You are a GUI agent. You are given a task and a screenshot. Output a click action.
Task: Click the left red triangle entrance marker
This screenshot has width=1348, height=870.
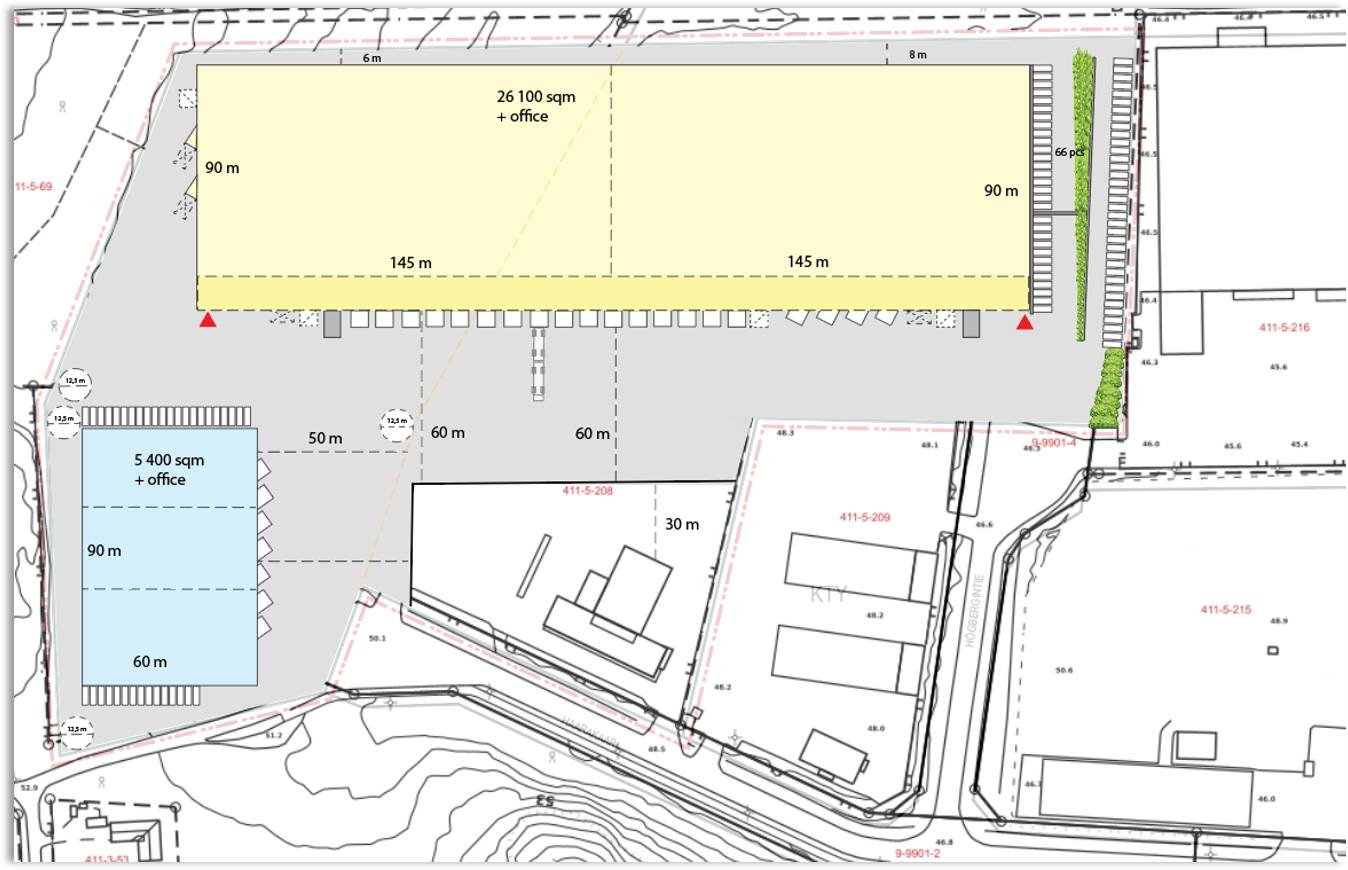(207, 320)
